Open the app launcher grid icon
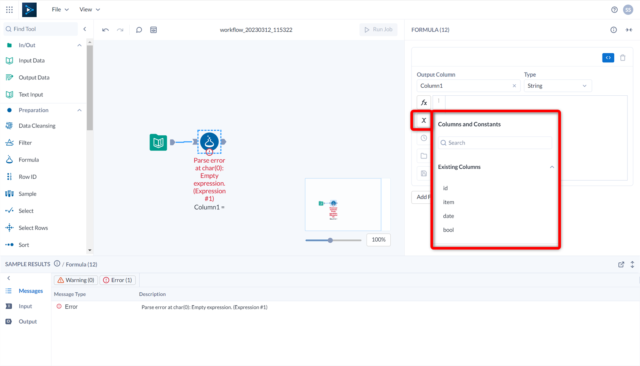 tap(9, 9)
